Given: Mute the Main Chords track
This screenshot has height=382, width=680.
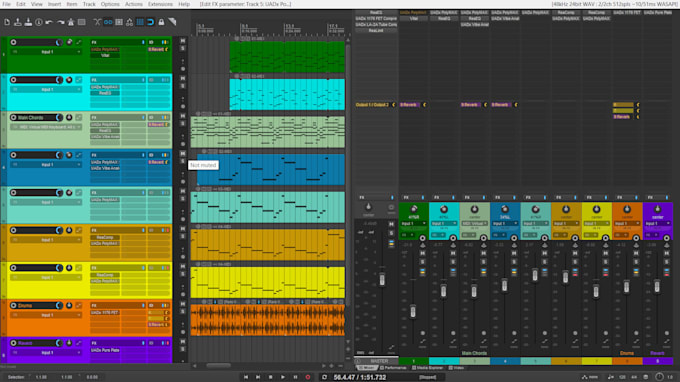Looking at the screenshot, I should point(183,116).
